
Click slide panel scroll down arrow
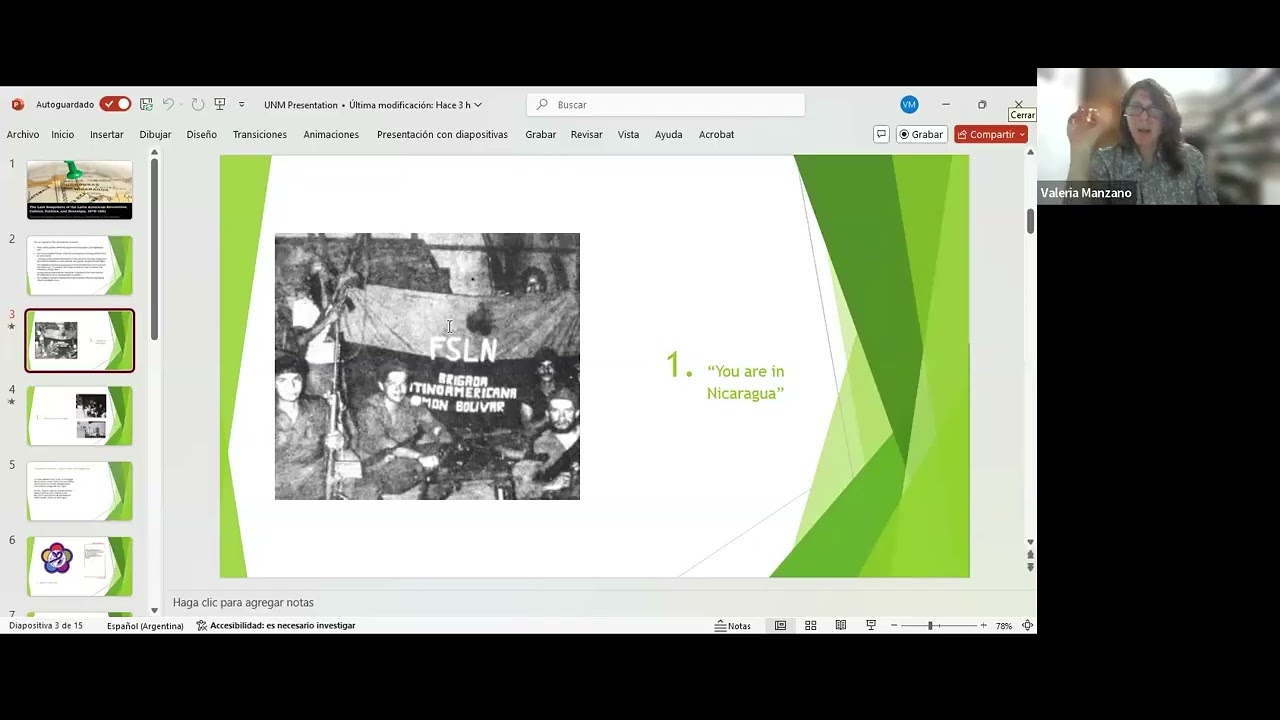[154, 610]
